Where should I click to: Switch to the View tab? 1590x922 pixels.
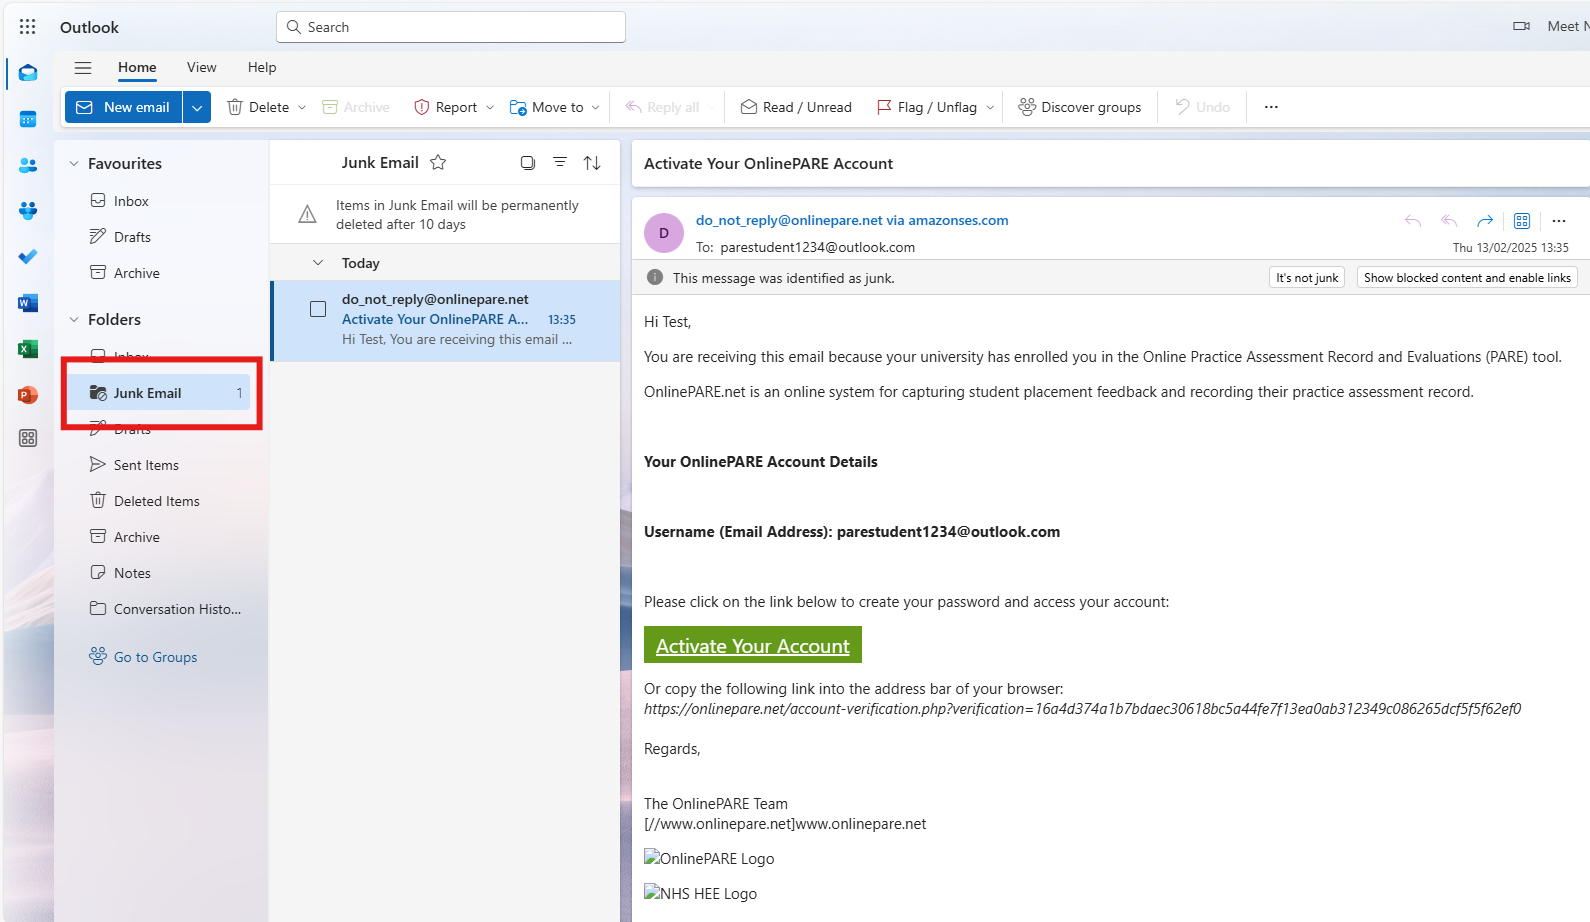pos(201,68)
